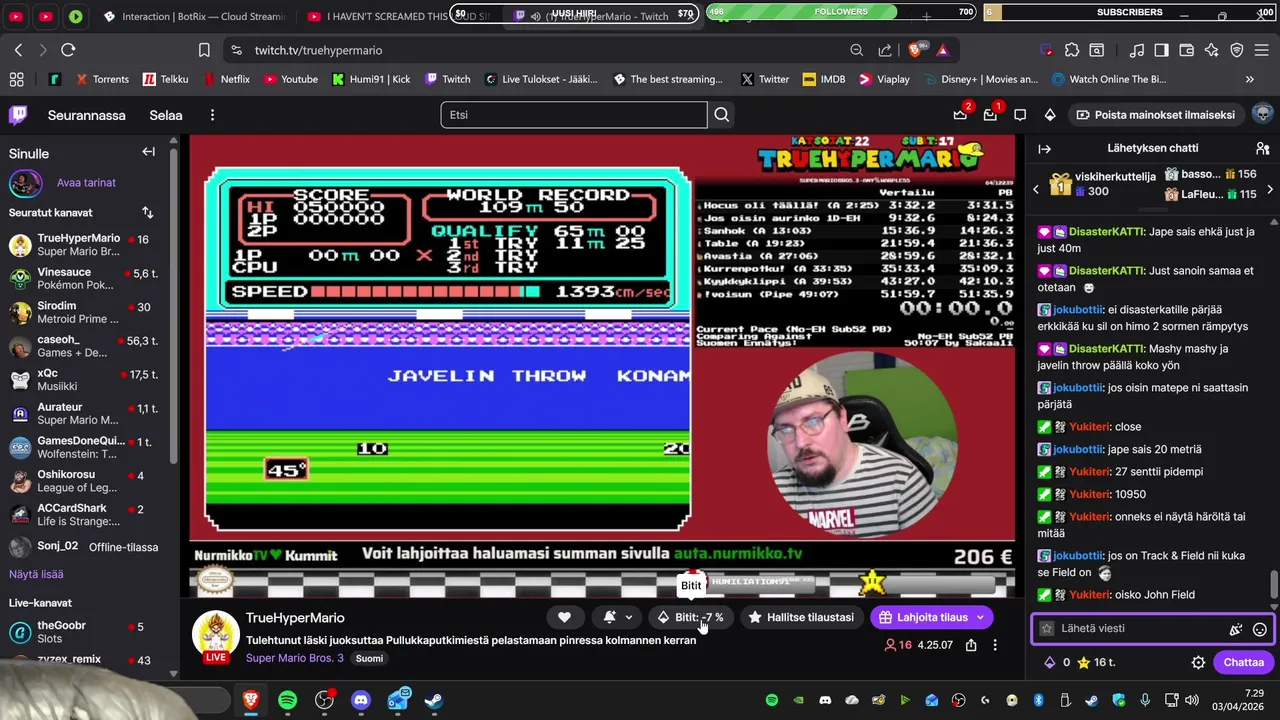
Task: Click the TrueHyperMario channel avatar
Action: click(x=216, y=634)
